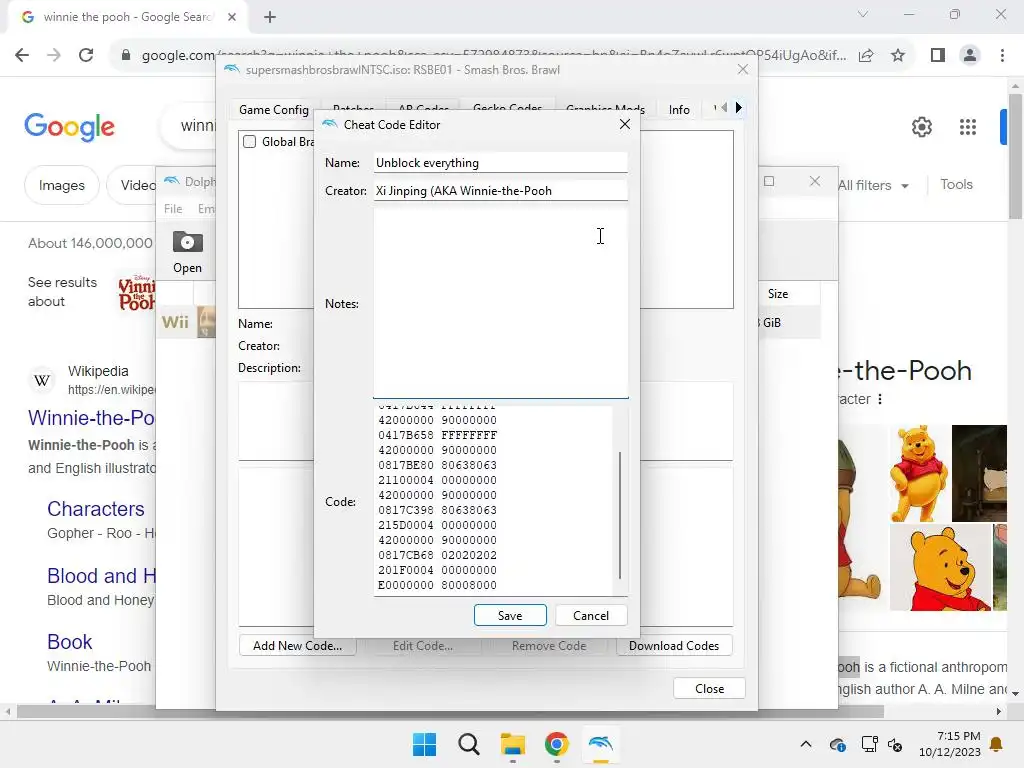The image size is (1024, 768).
Task: Click inside the Notes text area
Action: [x=500, y=303]
